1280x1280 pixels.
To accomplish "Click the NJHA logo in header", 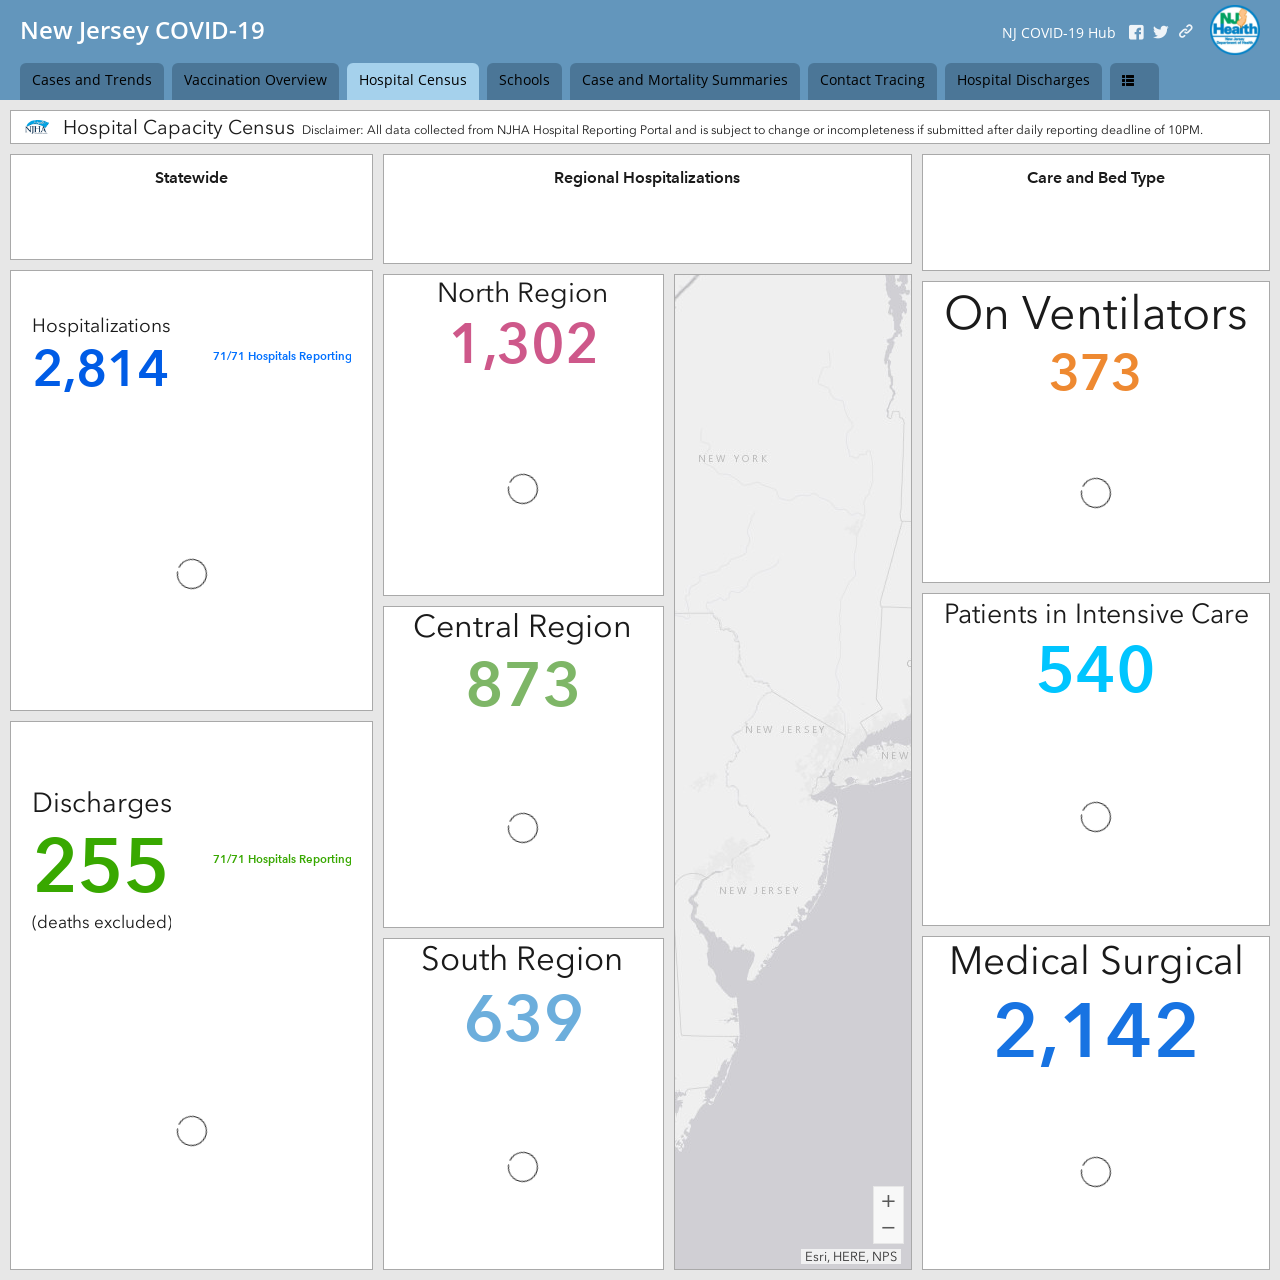I will 37,127.
